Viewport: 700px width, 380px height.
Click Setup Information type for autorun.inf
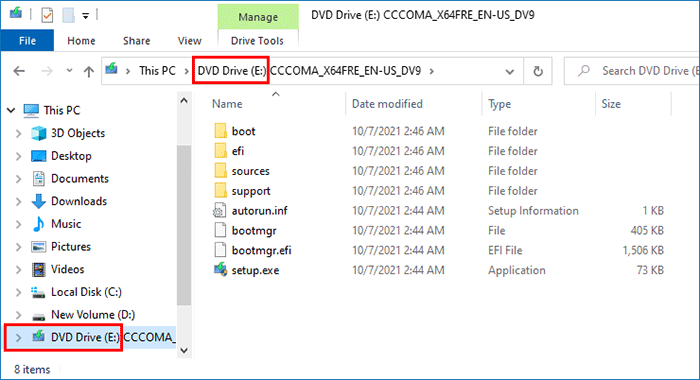coord(533,211)
